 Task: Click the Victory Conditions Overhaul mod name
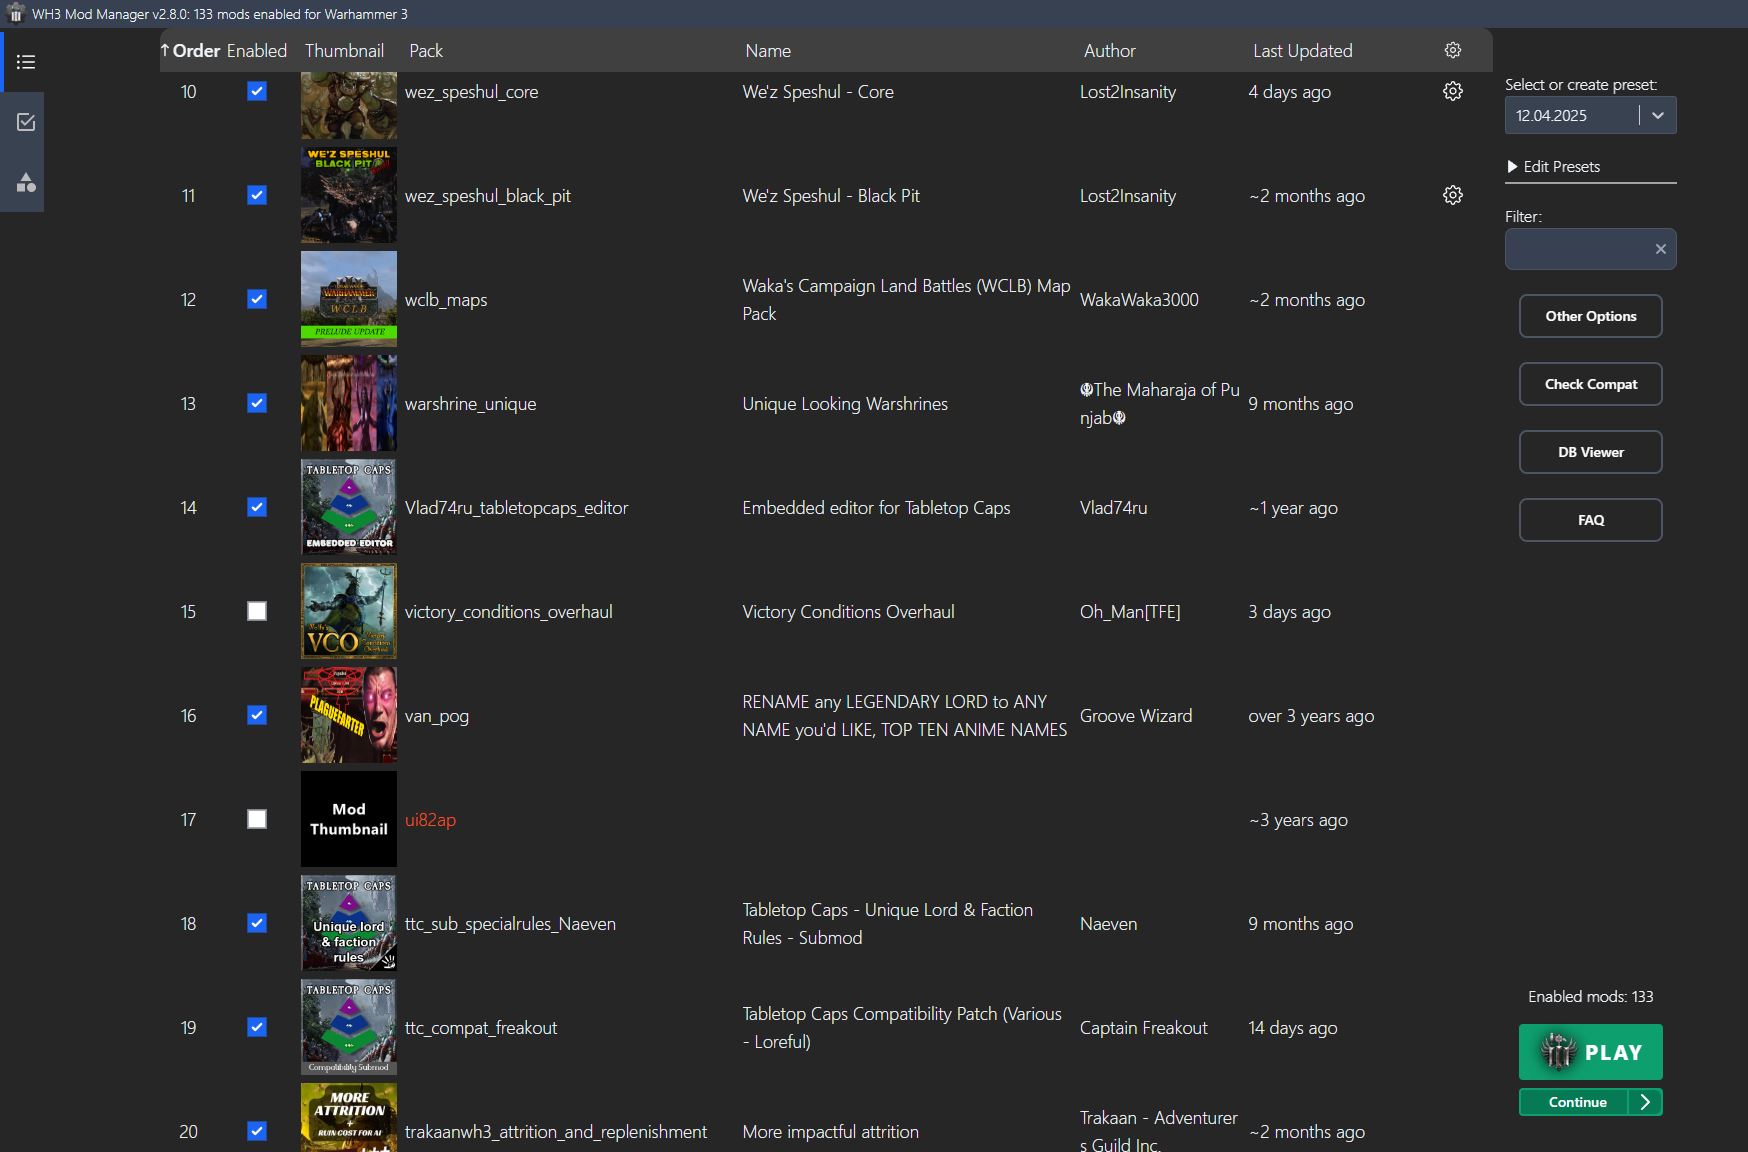pyautogui.click(x=848, y=612)
